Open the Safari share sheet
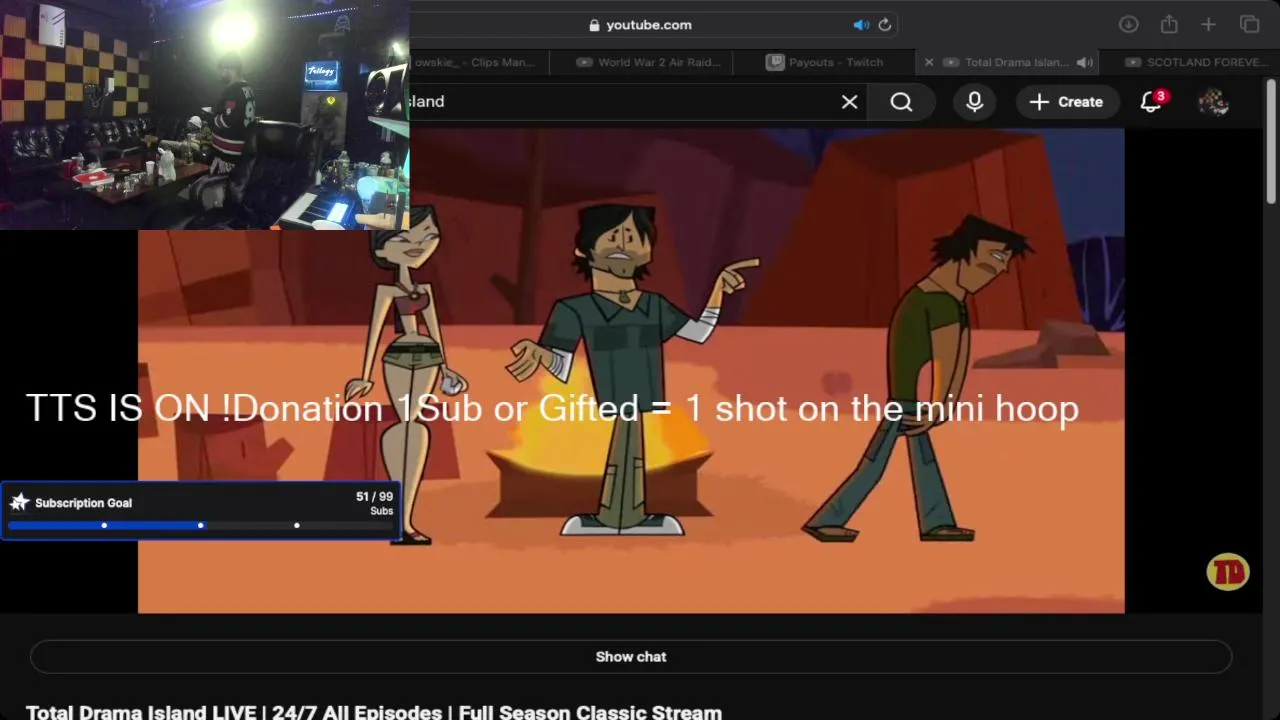This screenshot has width=1280, height=720. click(x=1169, y=25)
